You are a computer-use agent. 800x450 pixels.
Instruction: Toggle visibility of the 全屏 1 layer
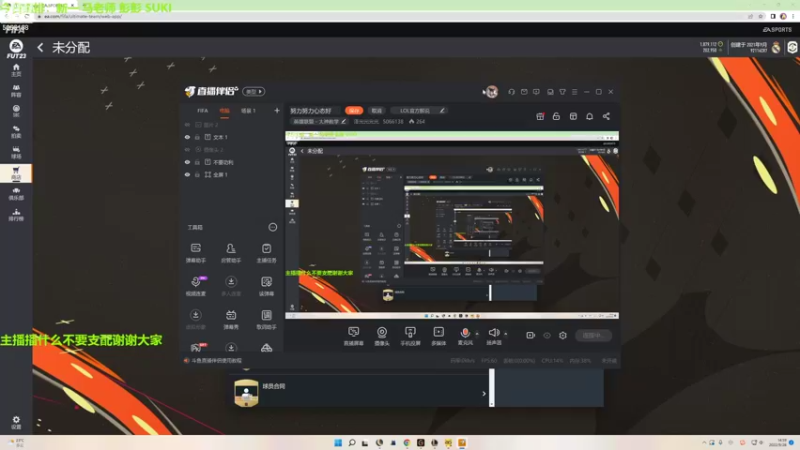pos(187,174)
